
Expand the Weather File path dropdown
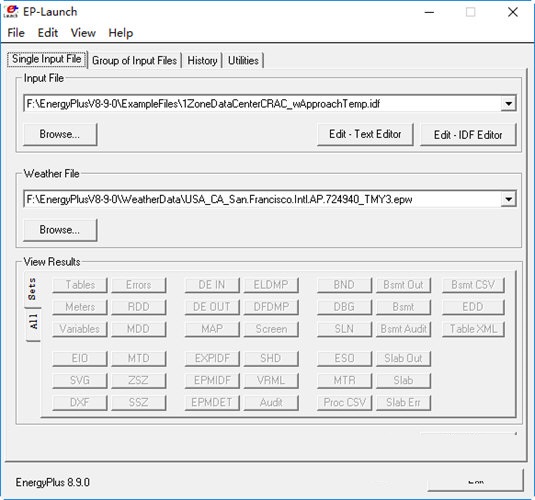508,199
